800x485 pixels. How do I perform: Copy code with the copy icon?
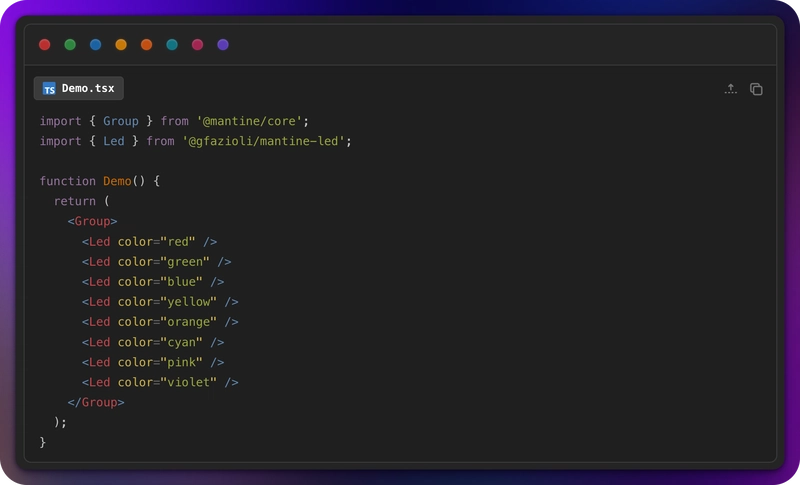[x=756, y=89]
